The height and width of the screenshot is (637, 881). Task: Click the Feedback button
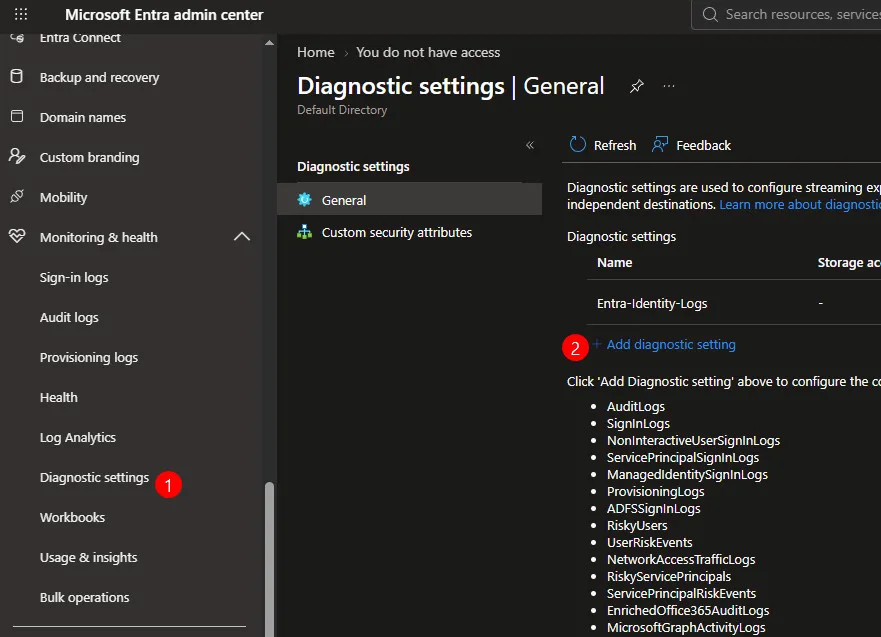coord(691,145)
